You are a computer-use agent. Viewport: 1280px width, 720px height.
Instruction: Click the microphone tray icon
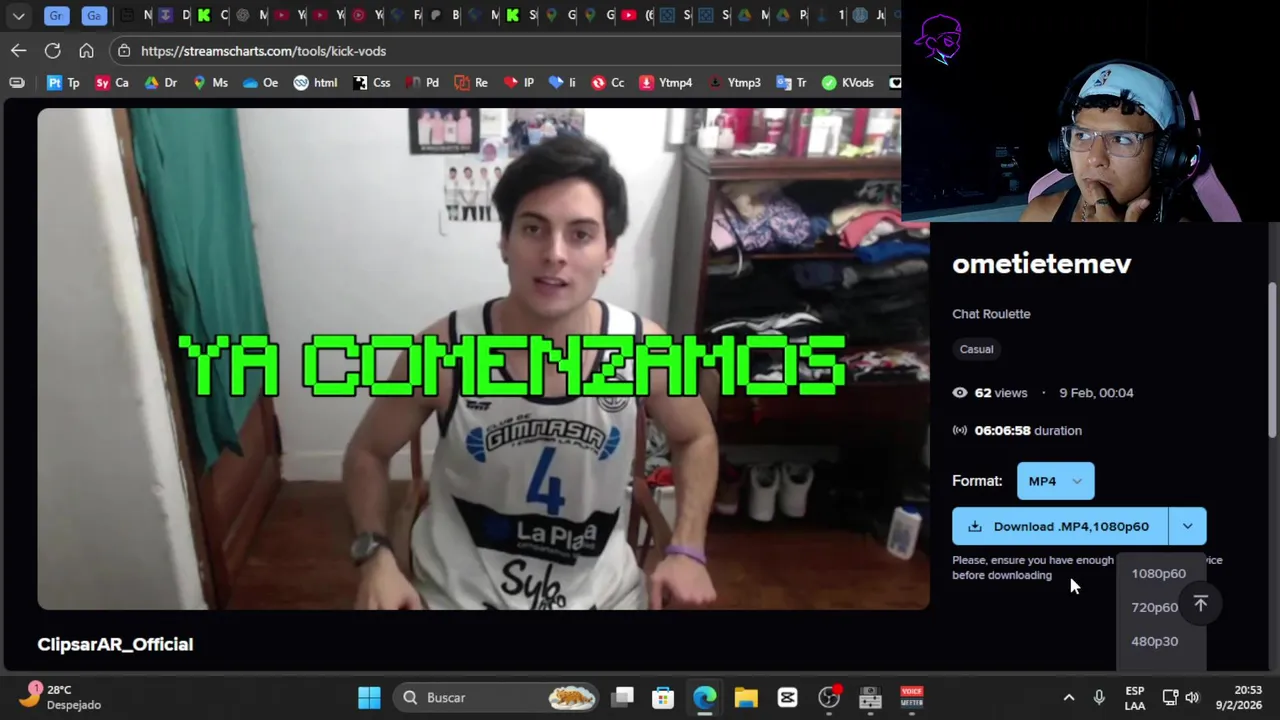click(1099, 697)
